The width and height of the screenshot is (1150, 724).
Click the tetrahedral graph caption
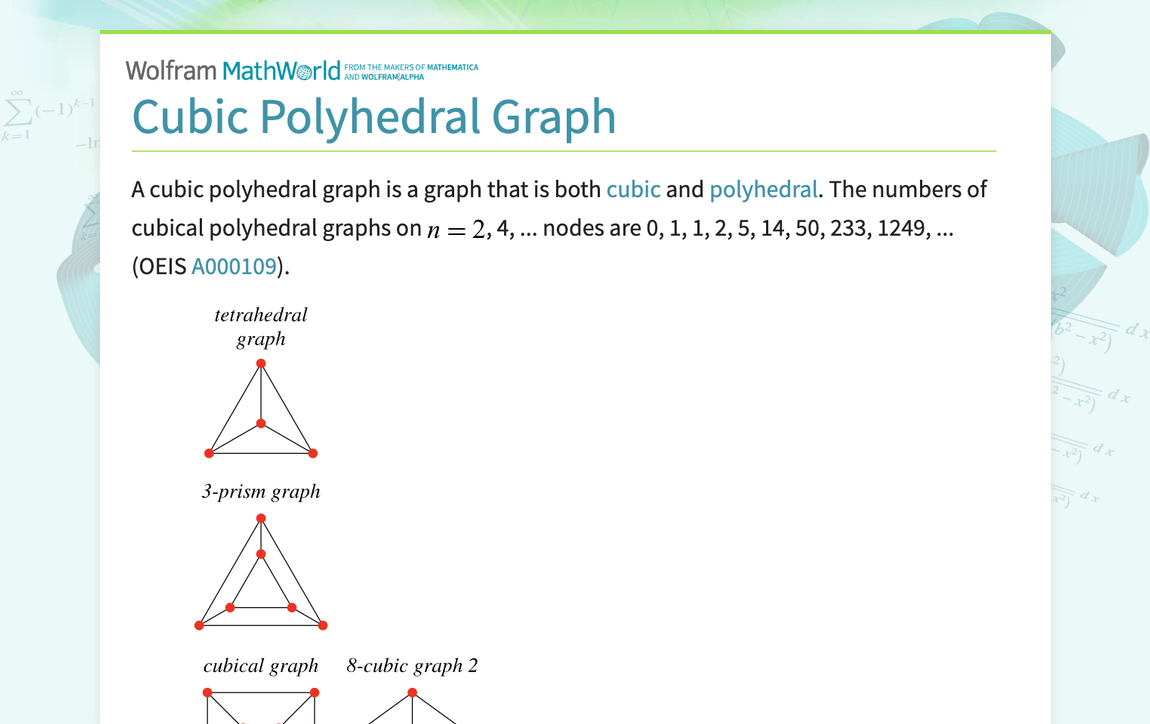[x=260, y=326]
